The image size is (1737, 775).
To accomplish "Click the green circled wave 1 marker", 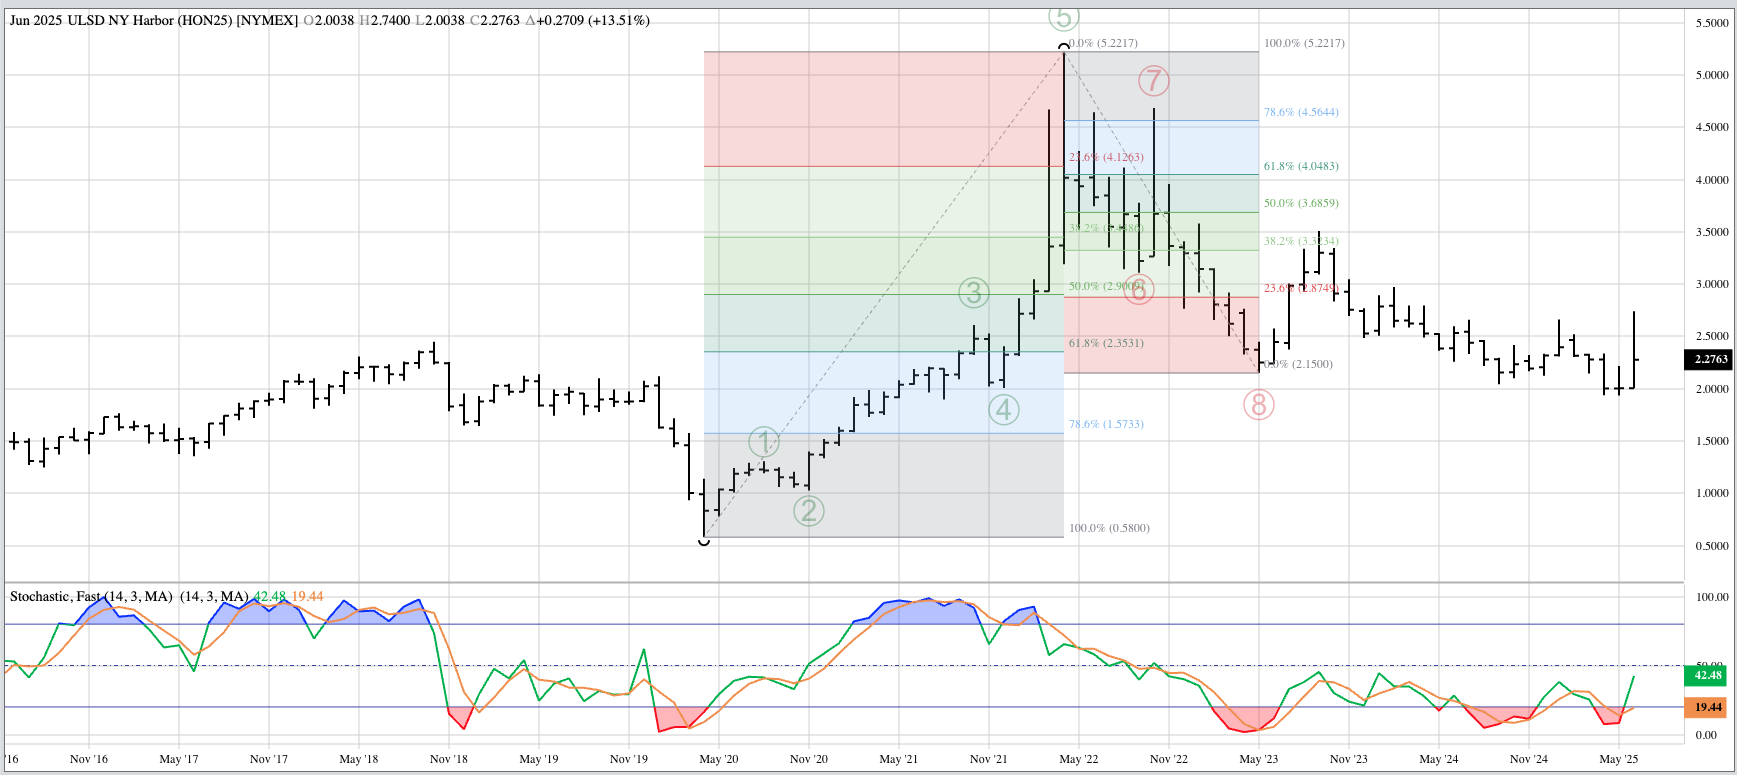I will click(x=764, y=442).
